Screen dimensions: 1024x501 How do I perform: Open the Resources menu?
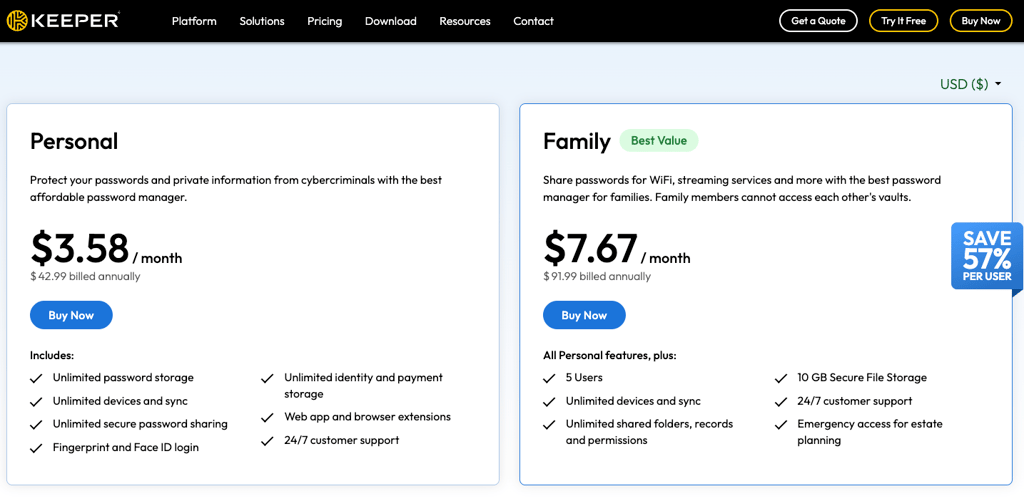(465, 21)
